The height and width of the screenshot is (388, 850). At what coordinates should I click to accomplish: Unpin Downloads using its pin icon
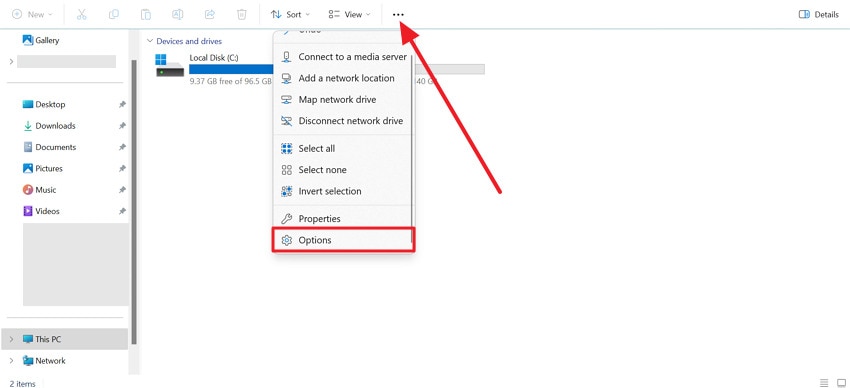coord(123,126)
